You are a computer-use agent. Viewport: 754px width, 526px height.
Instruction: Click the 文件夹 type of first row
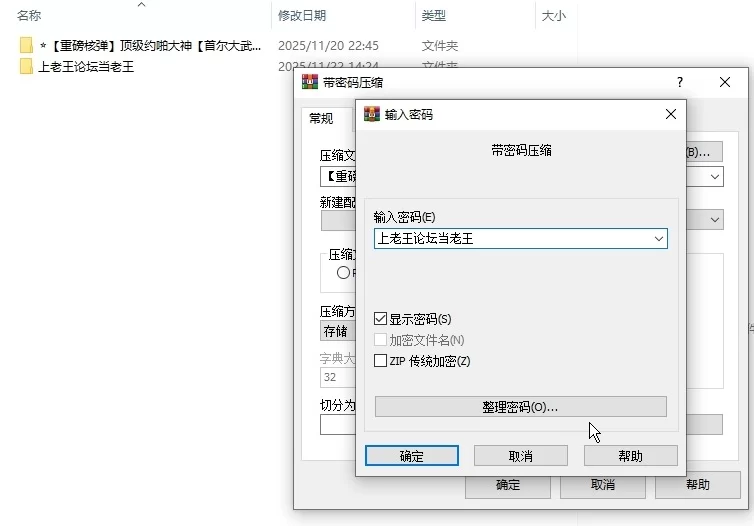tap(440, 46)
